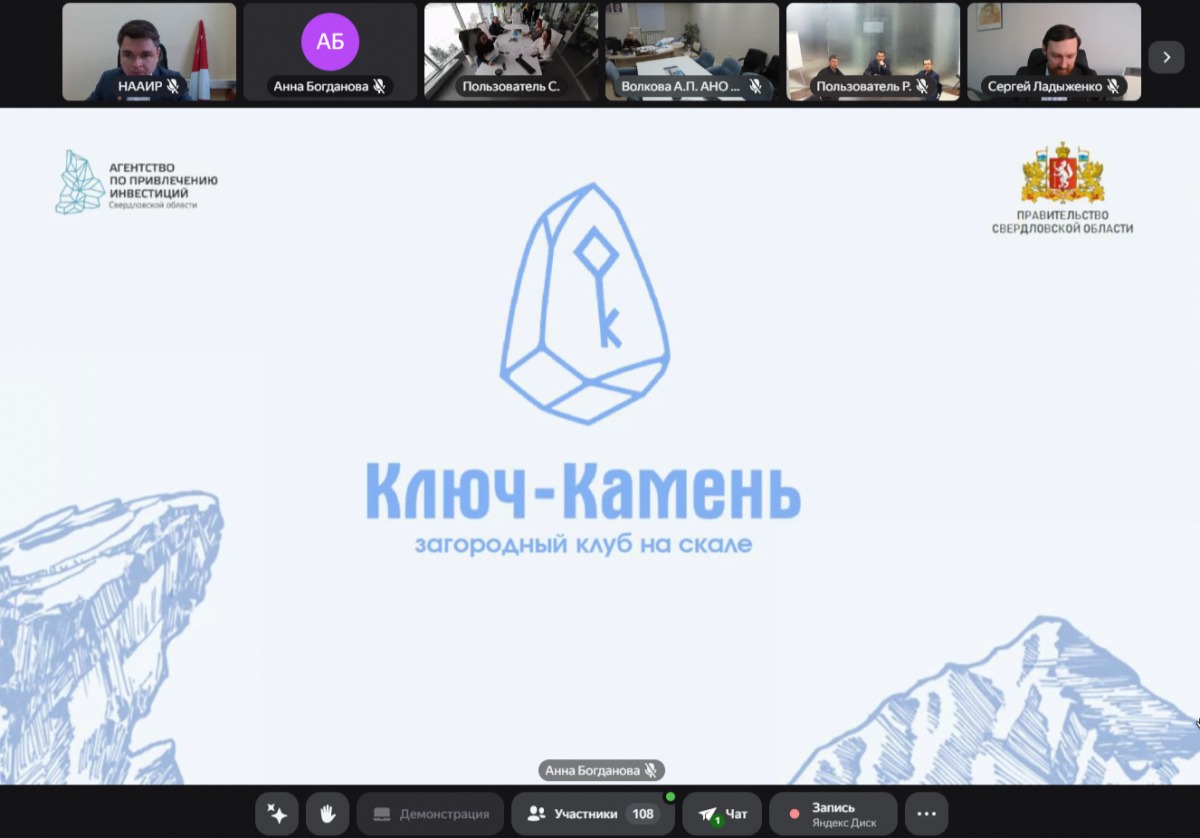This screenshot has width=1200, height=838.
Task: Click muted mic icon on Пользователь Р. tile
Action: (921, 87)
